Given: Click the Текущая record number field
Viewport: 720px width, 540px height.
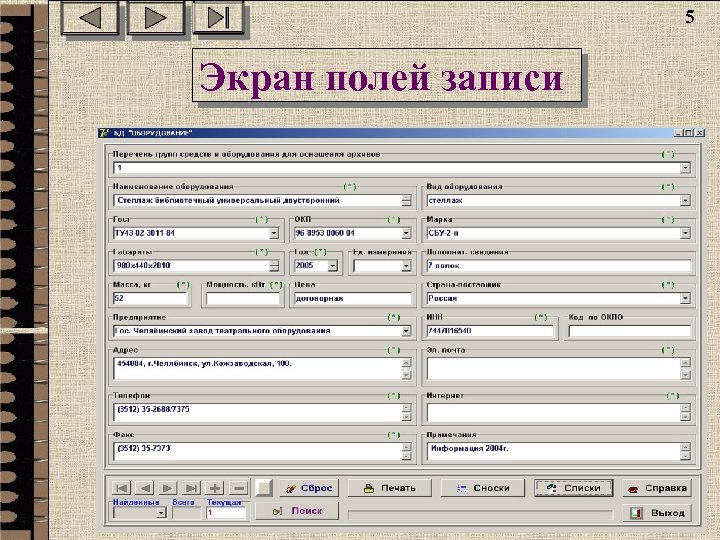Looking at the screenshot, I should coord(226,513).
